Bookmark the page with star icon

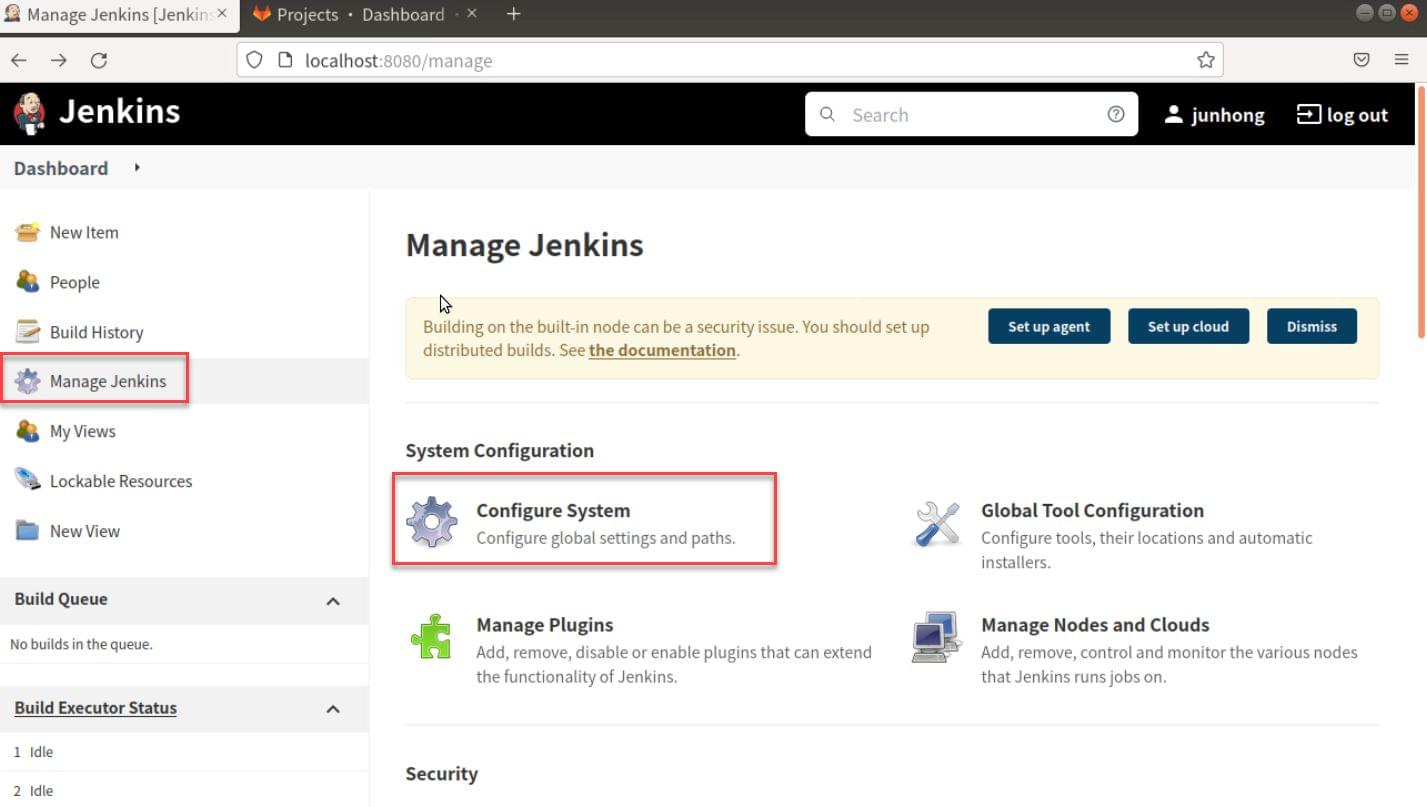point(1206,60)
